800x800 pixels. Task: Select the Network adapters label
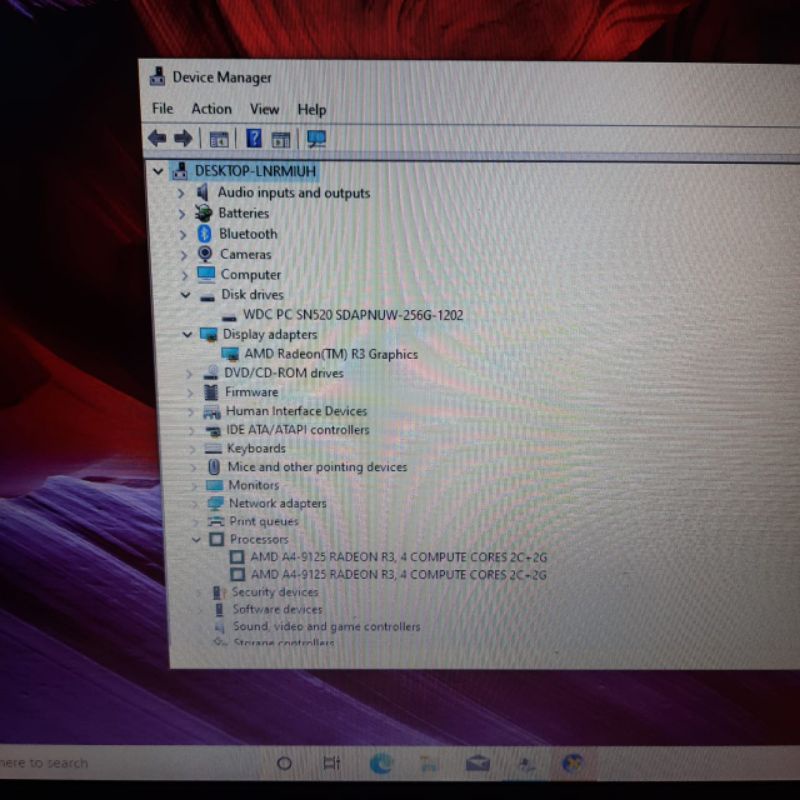click(278, 503)
